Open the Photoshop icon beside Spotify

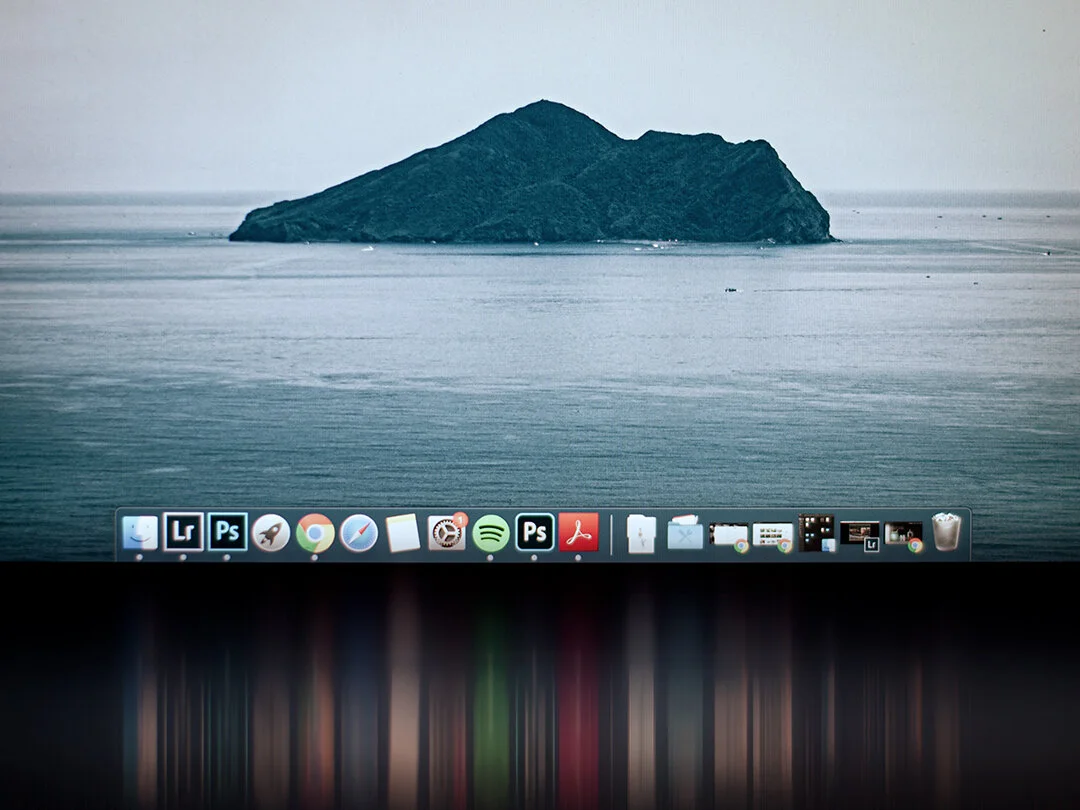click(x=535, y=532)
